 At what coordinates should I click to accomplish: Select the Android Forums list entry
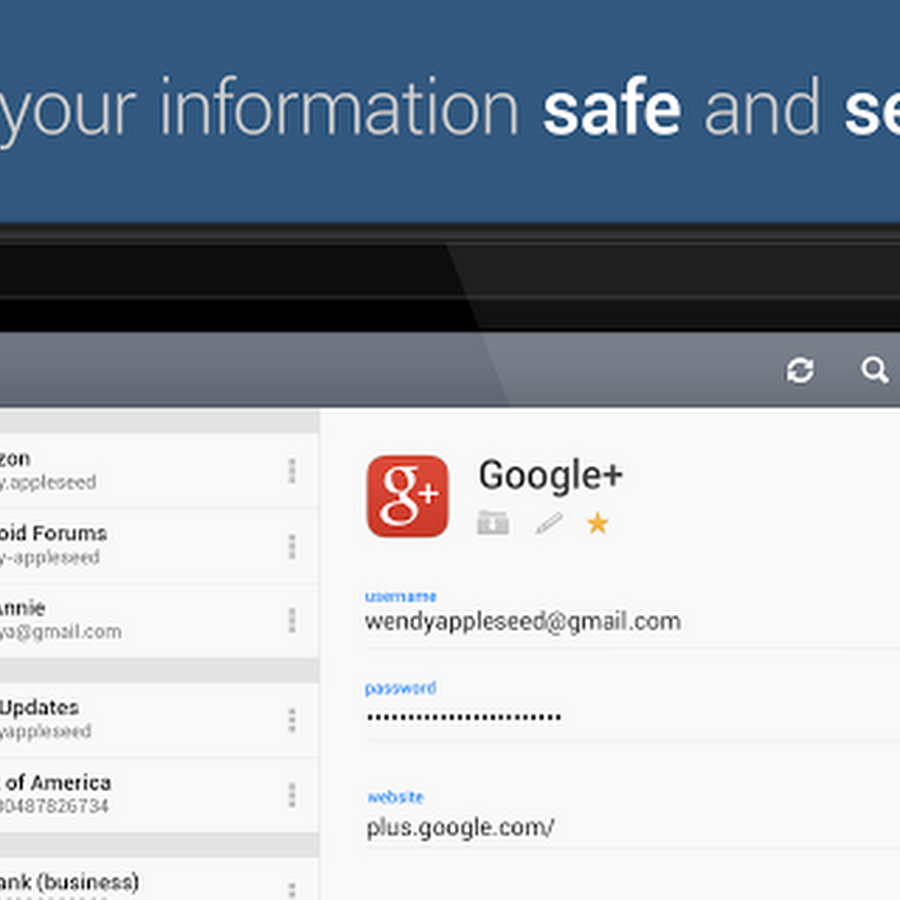click(x=120, y=545)
